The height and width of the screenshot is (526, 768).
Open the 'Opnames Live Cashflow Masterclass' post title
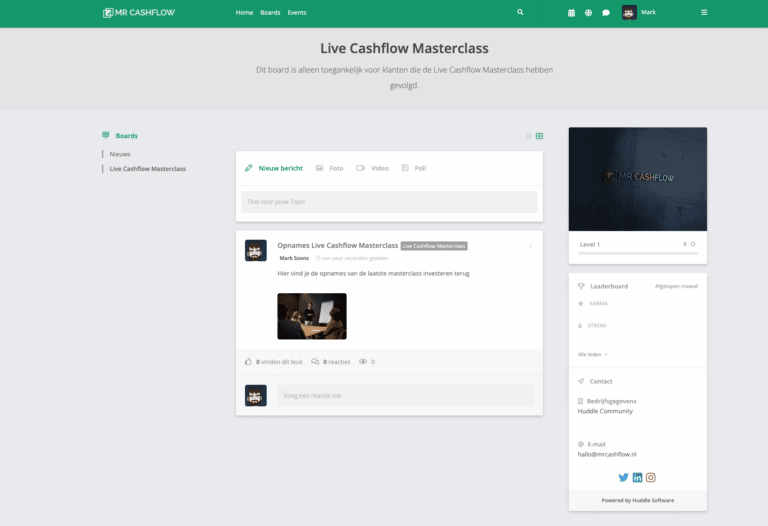pyautogui.click(x=337, y=245)
